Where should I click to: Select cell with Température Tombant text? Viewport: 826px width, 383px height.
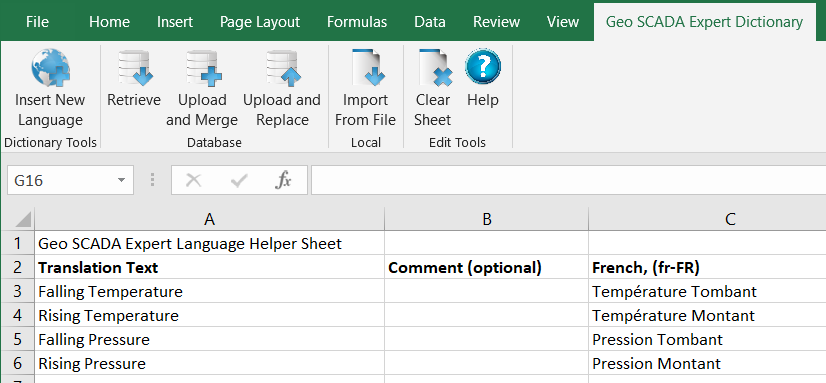pos(707,291)
